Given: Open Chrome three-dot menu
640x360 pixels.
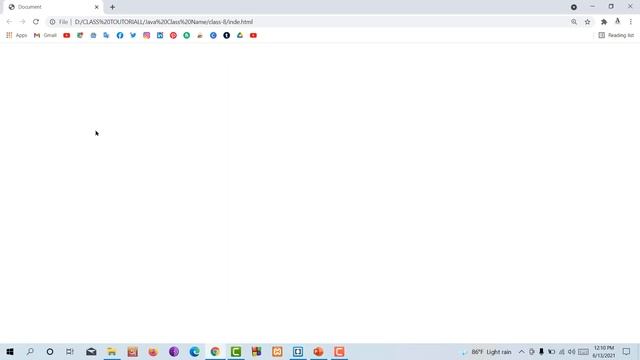Looking at the screenshot, I should tap(631, 22).
